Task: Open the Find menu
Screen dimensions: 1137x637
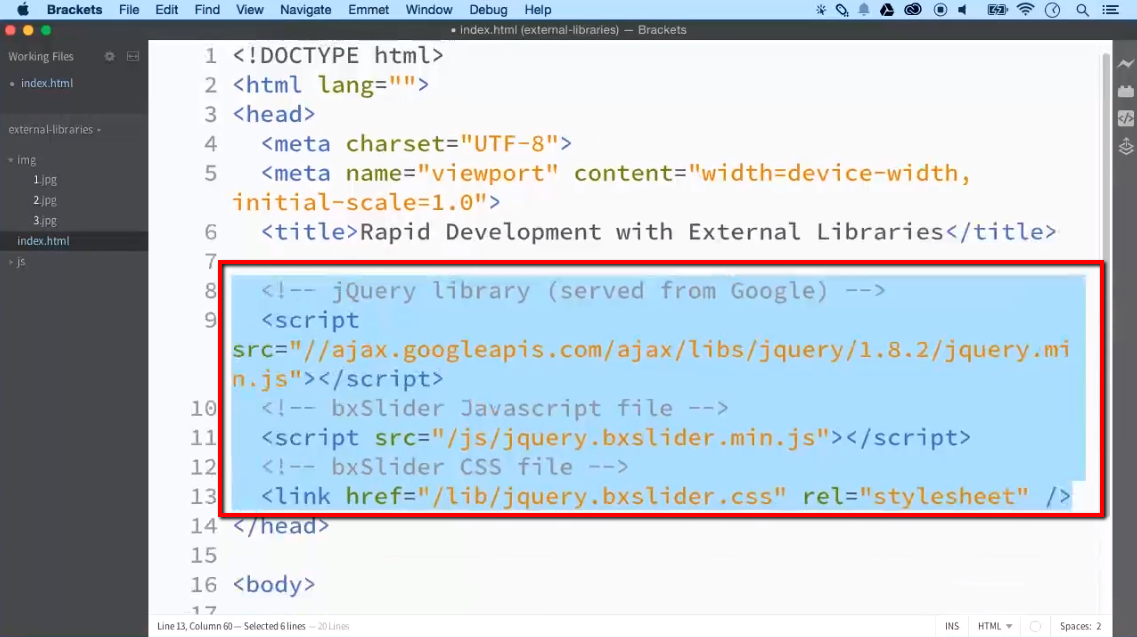Action: point(207,9)
